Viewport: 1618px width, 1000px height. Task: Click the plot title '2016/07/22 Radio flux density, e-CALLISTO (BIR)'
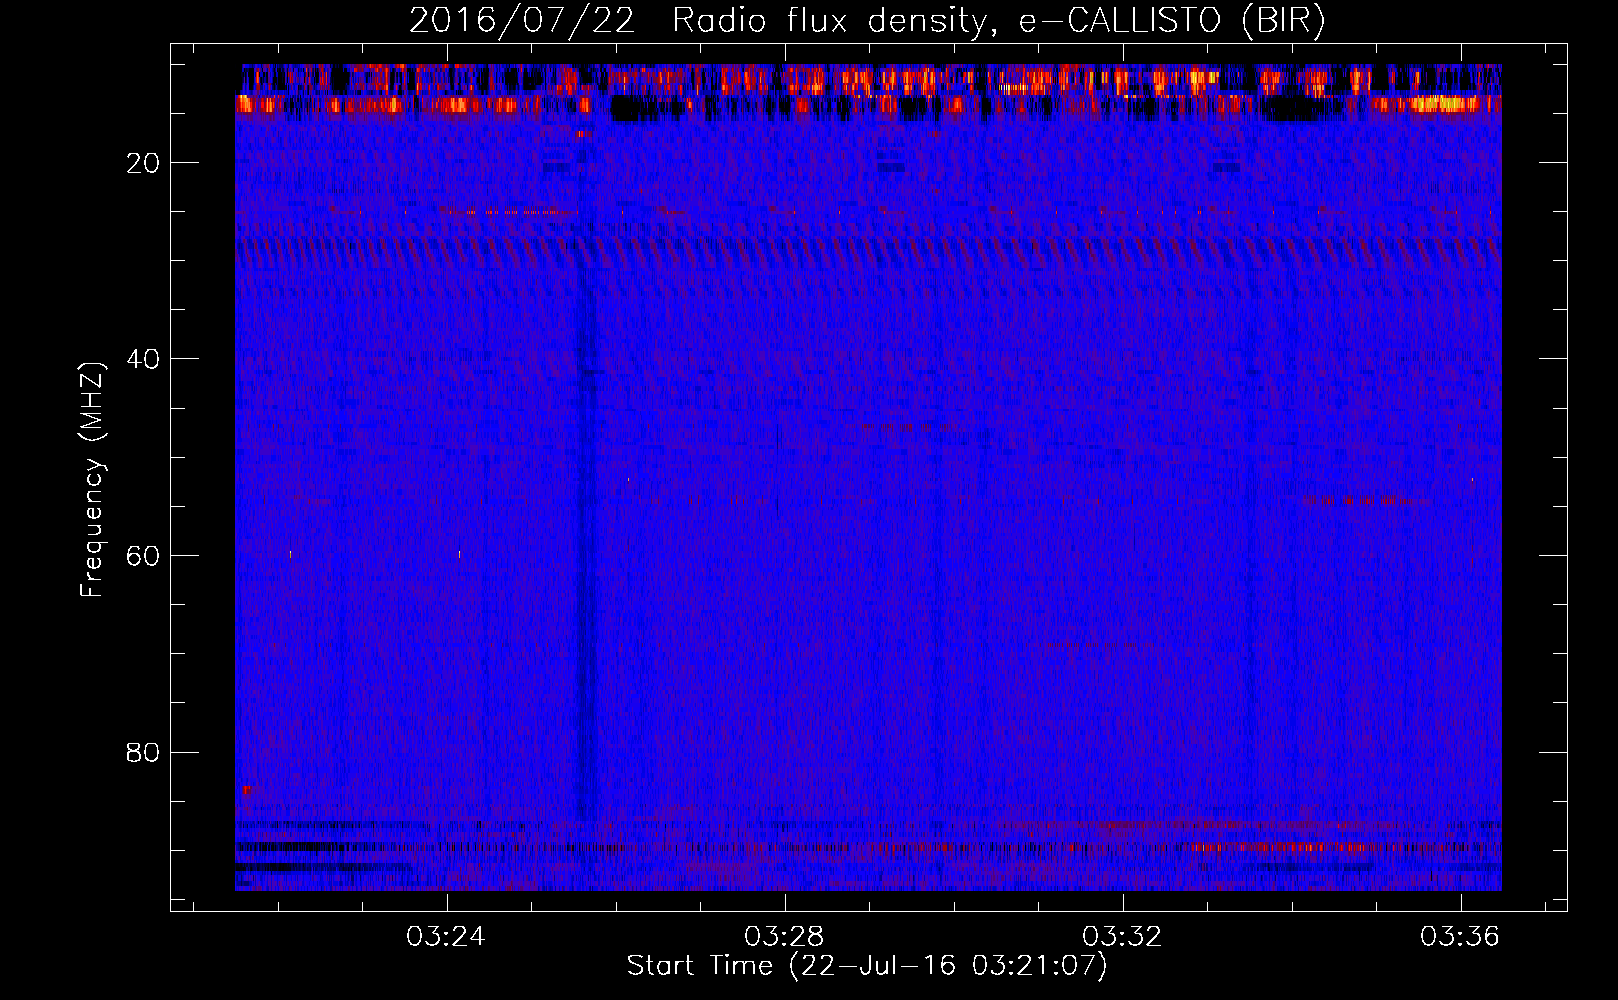click(x=867, y=20)
